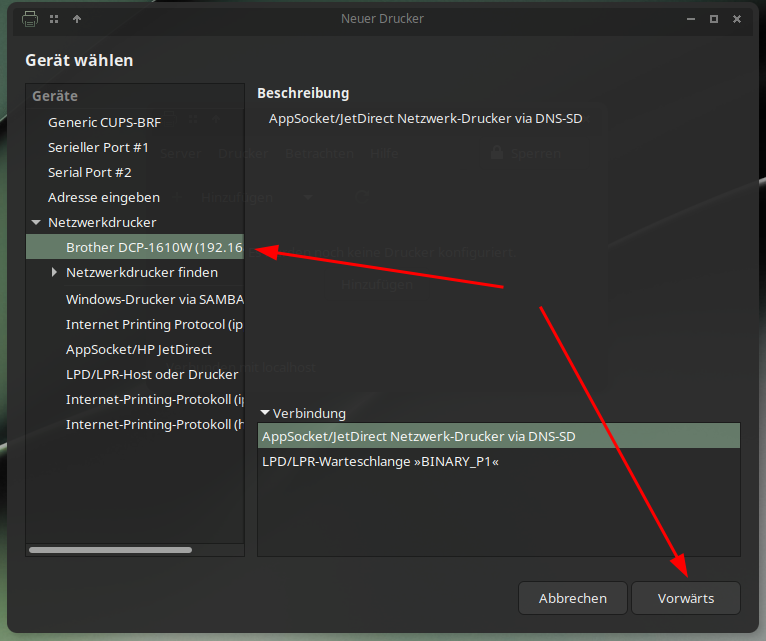Image resolution: width=766 pixels, height=641 pixels.
Task: Click the Abbrechen button
Action: pyautogui.click(x=573, y=598)
